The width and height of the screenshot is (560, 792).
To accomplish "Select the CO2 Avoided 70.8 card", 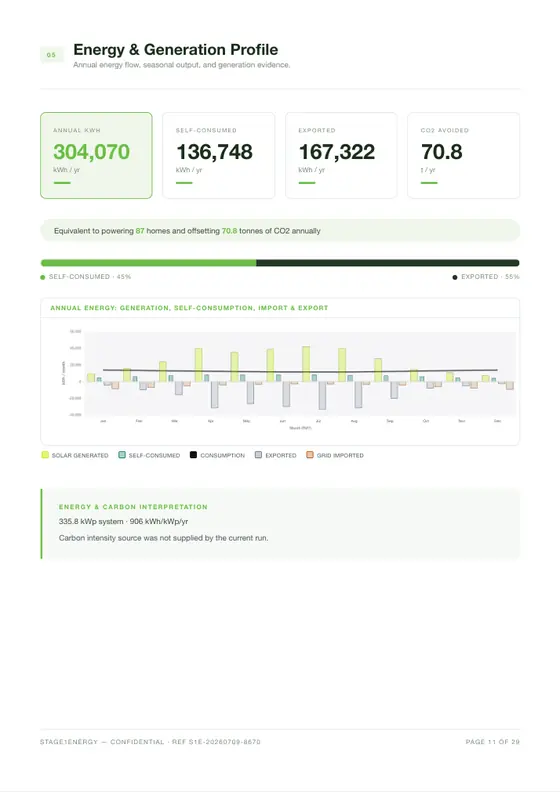I will [x=464, y=156].
